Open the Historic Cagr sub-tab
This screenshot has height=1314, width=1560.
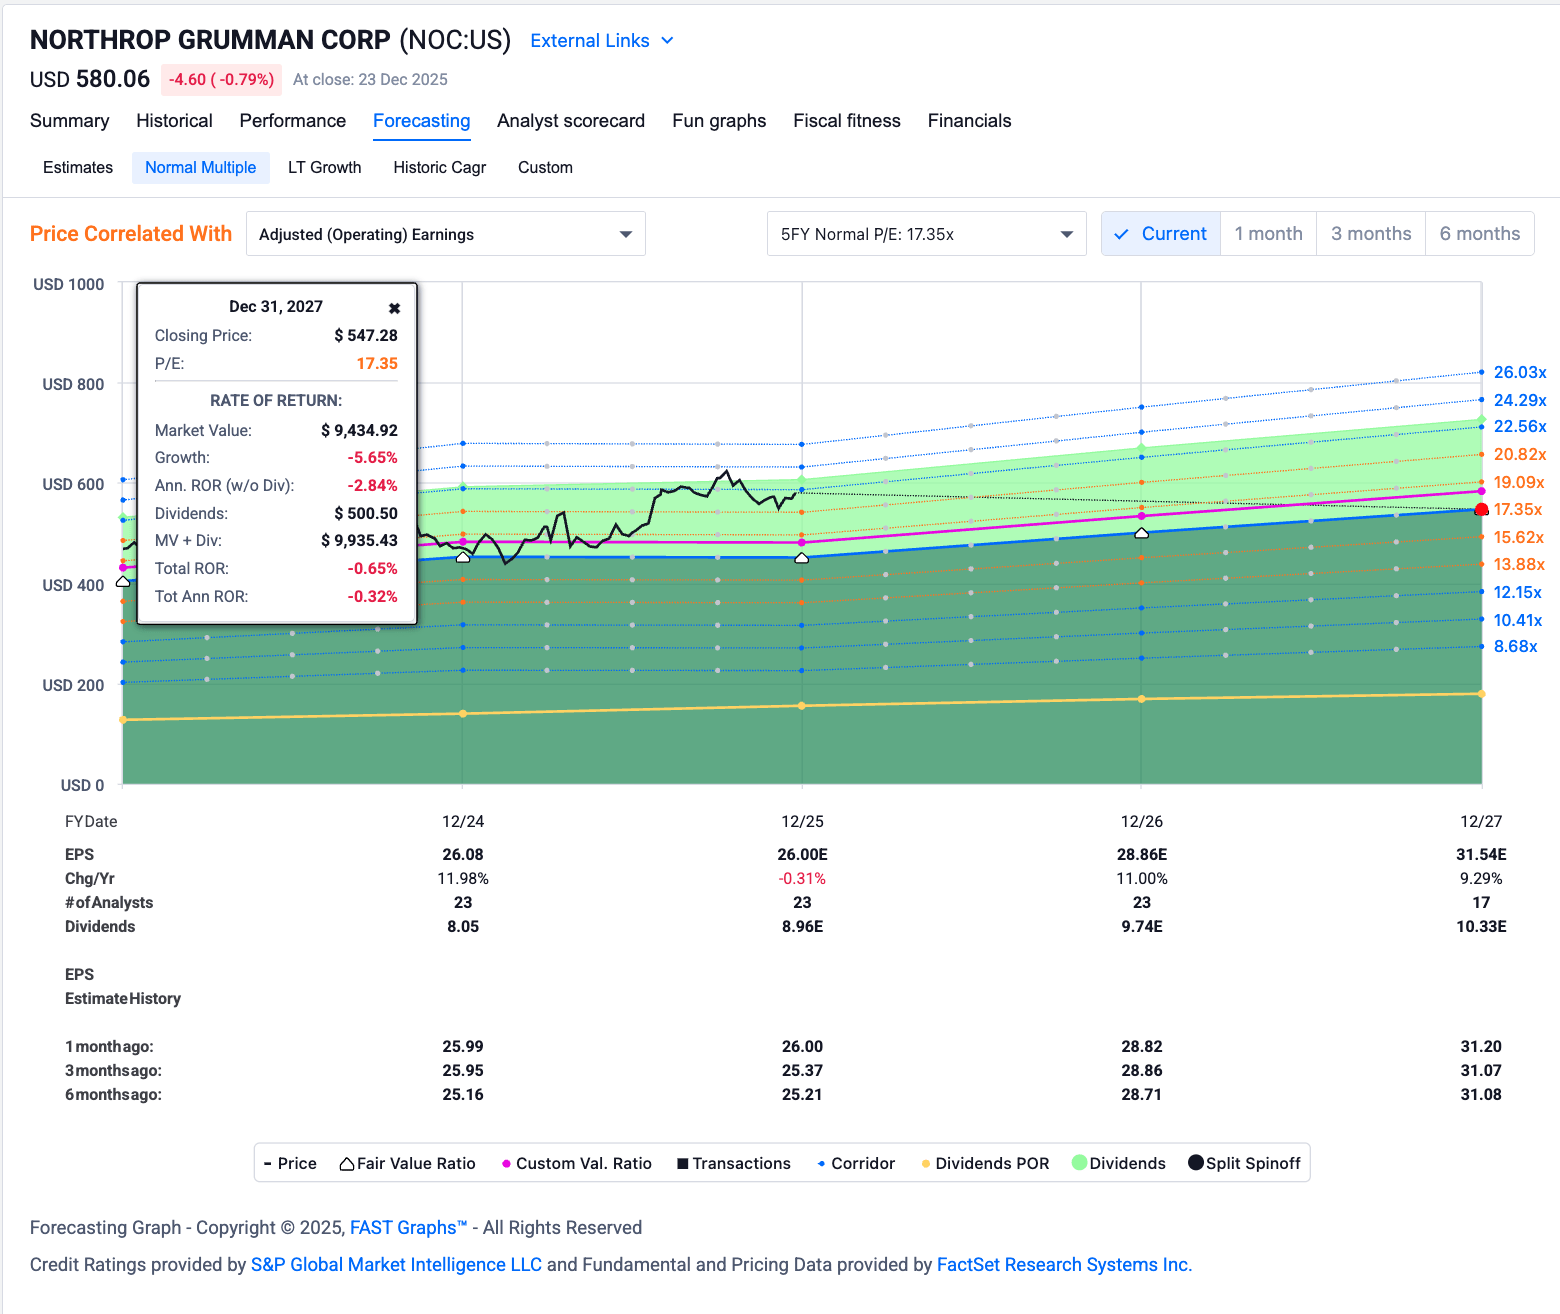[439, 167]
